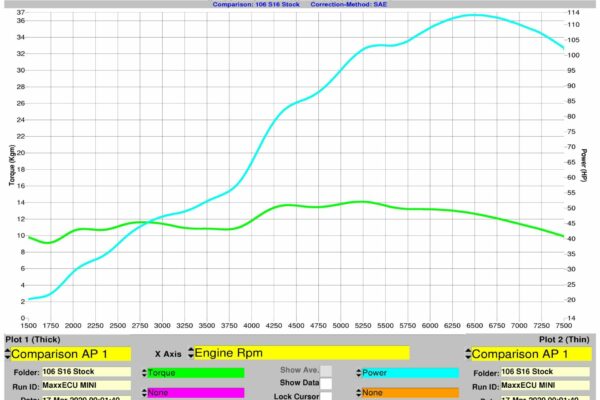Click the '4250' RPM tick label
This screenshot has width=600, height=400.
[x=274, y=326]
